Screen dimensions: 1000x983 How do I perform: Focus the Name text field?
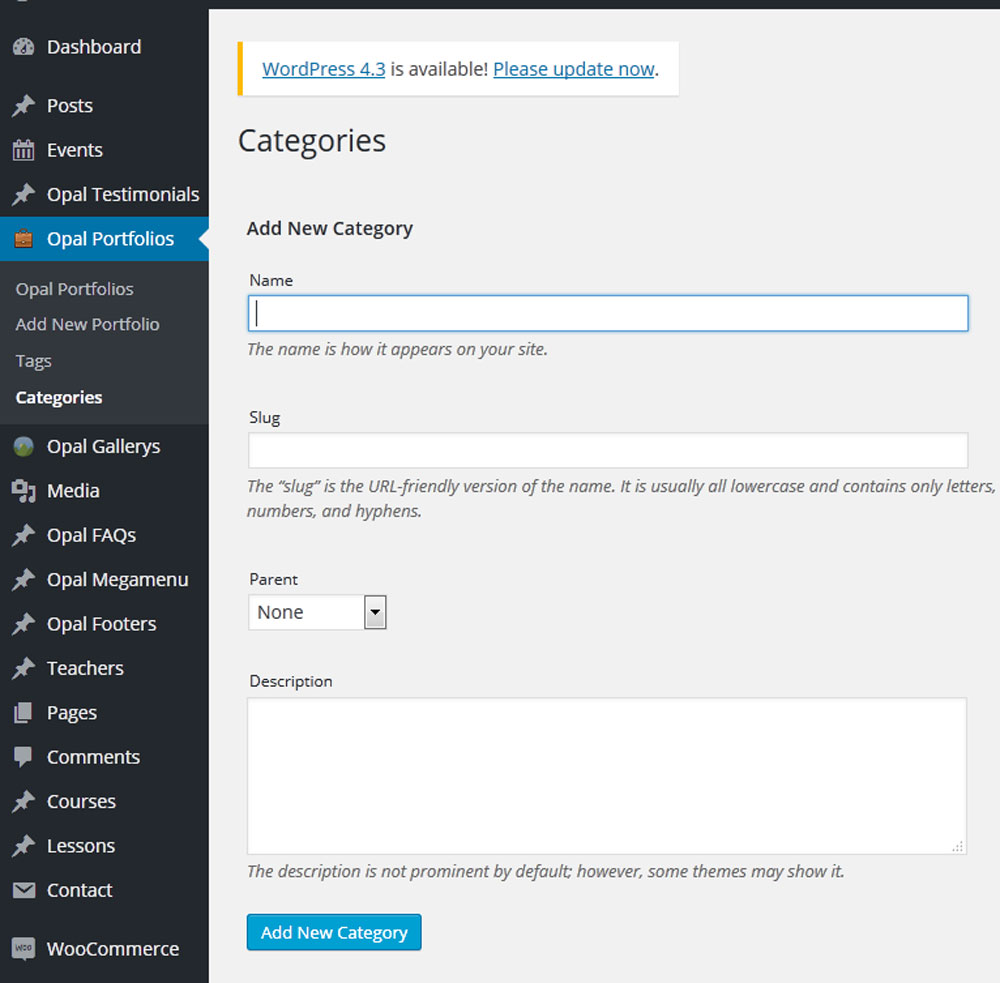click(x=607, y=313)
